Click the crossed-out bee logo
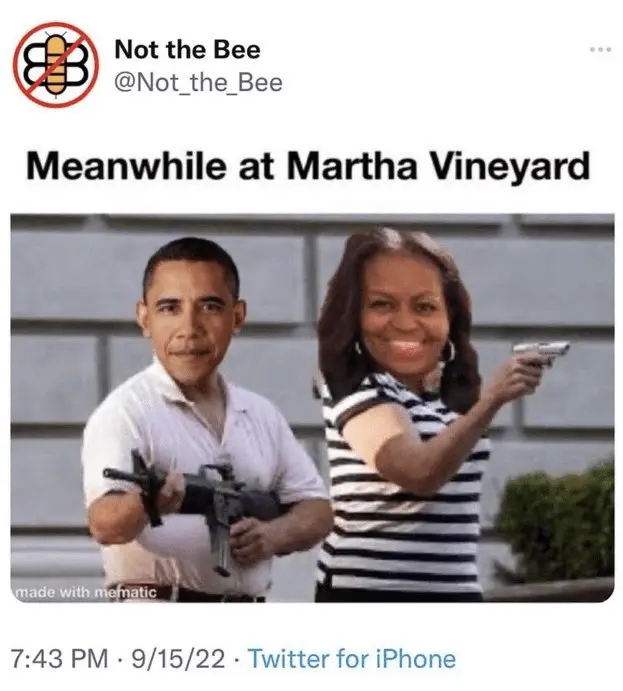The height and width of the screenshot is (691, 623). tap(56, 64)
